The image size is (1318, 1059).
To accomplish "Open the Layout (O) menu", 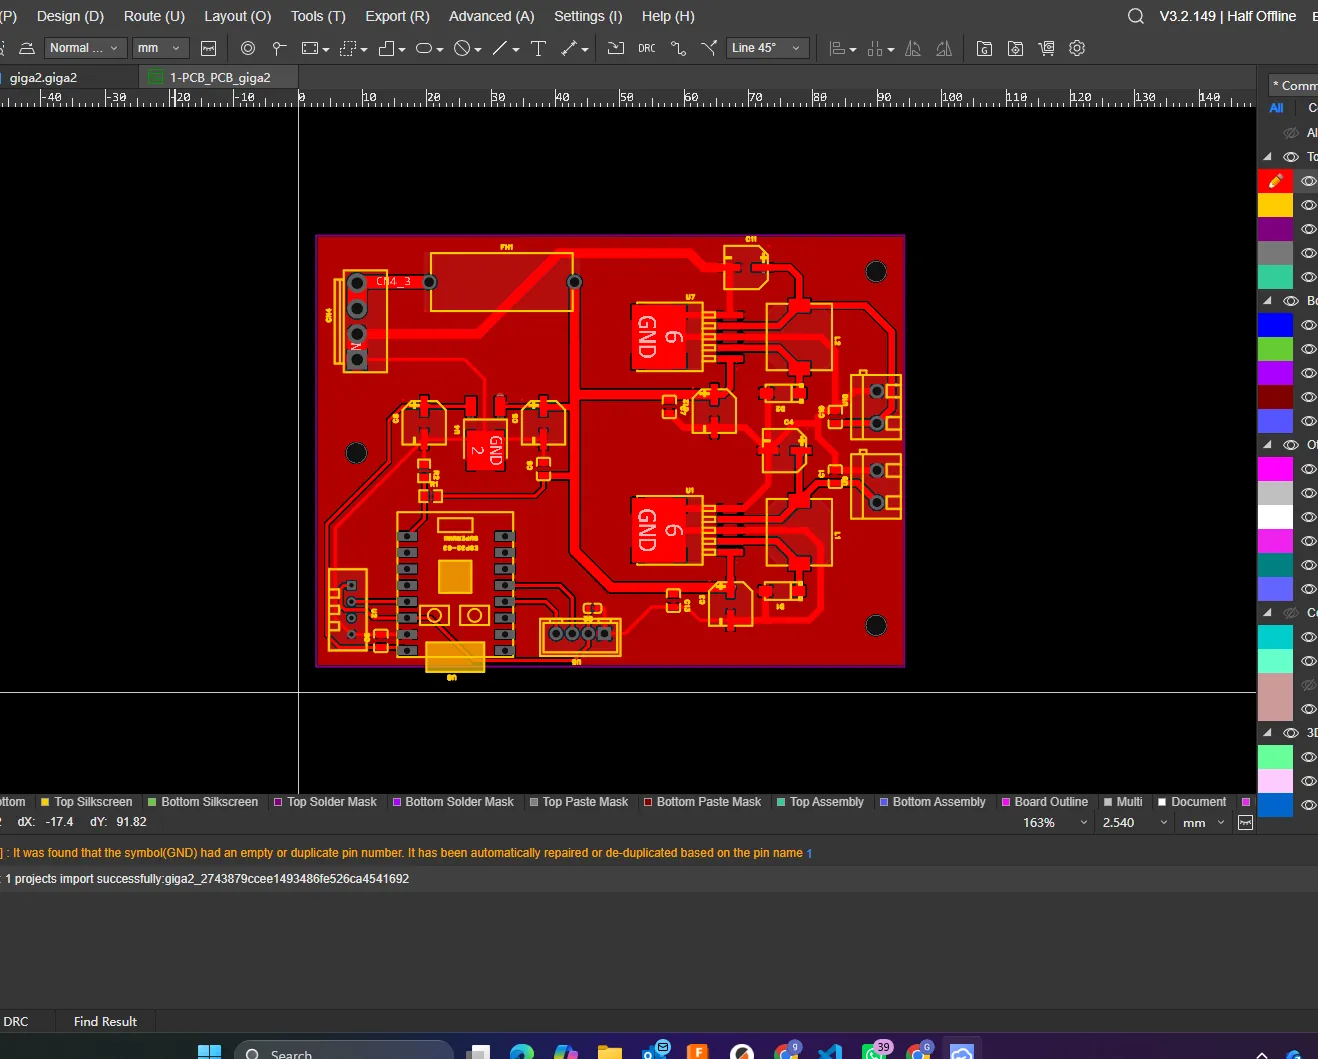I will [237, 16].
